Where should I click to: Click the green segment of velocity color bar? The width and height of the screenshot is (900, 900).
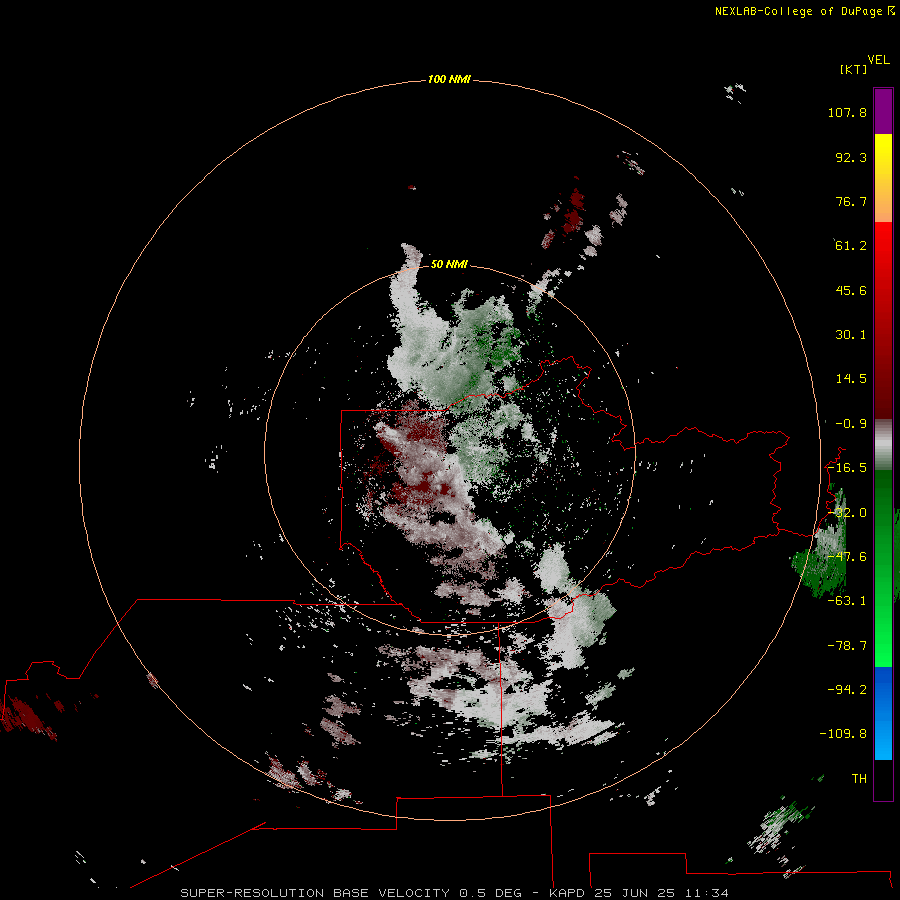pyautogui.click(x=883, y=568)
